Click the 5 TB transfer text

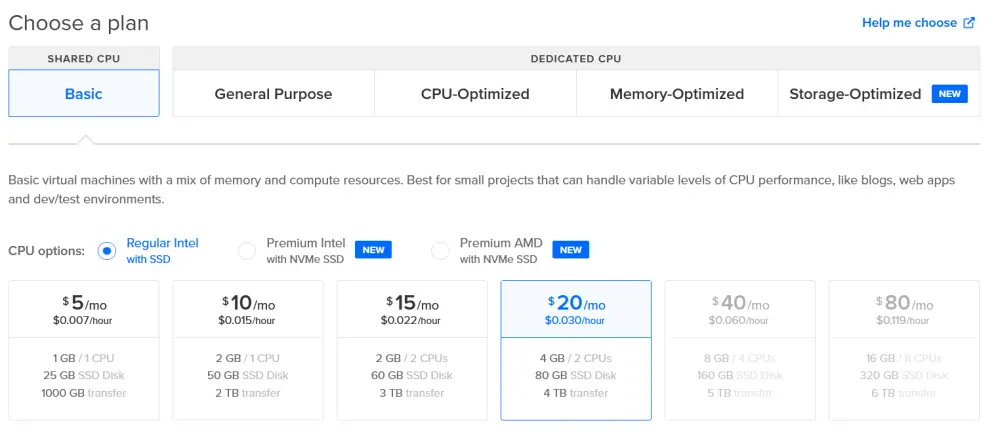point(740,393)
